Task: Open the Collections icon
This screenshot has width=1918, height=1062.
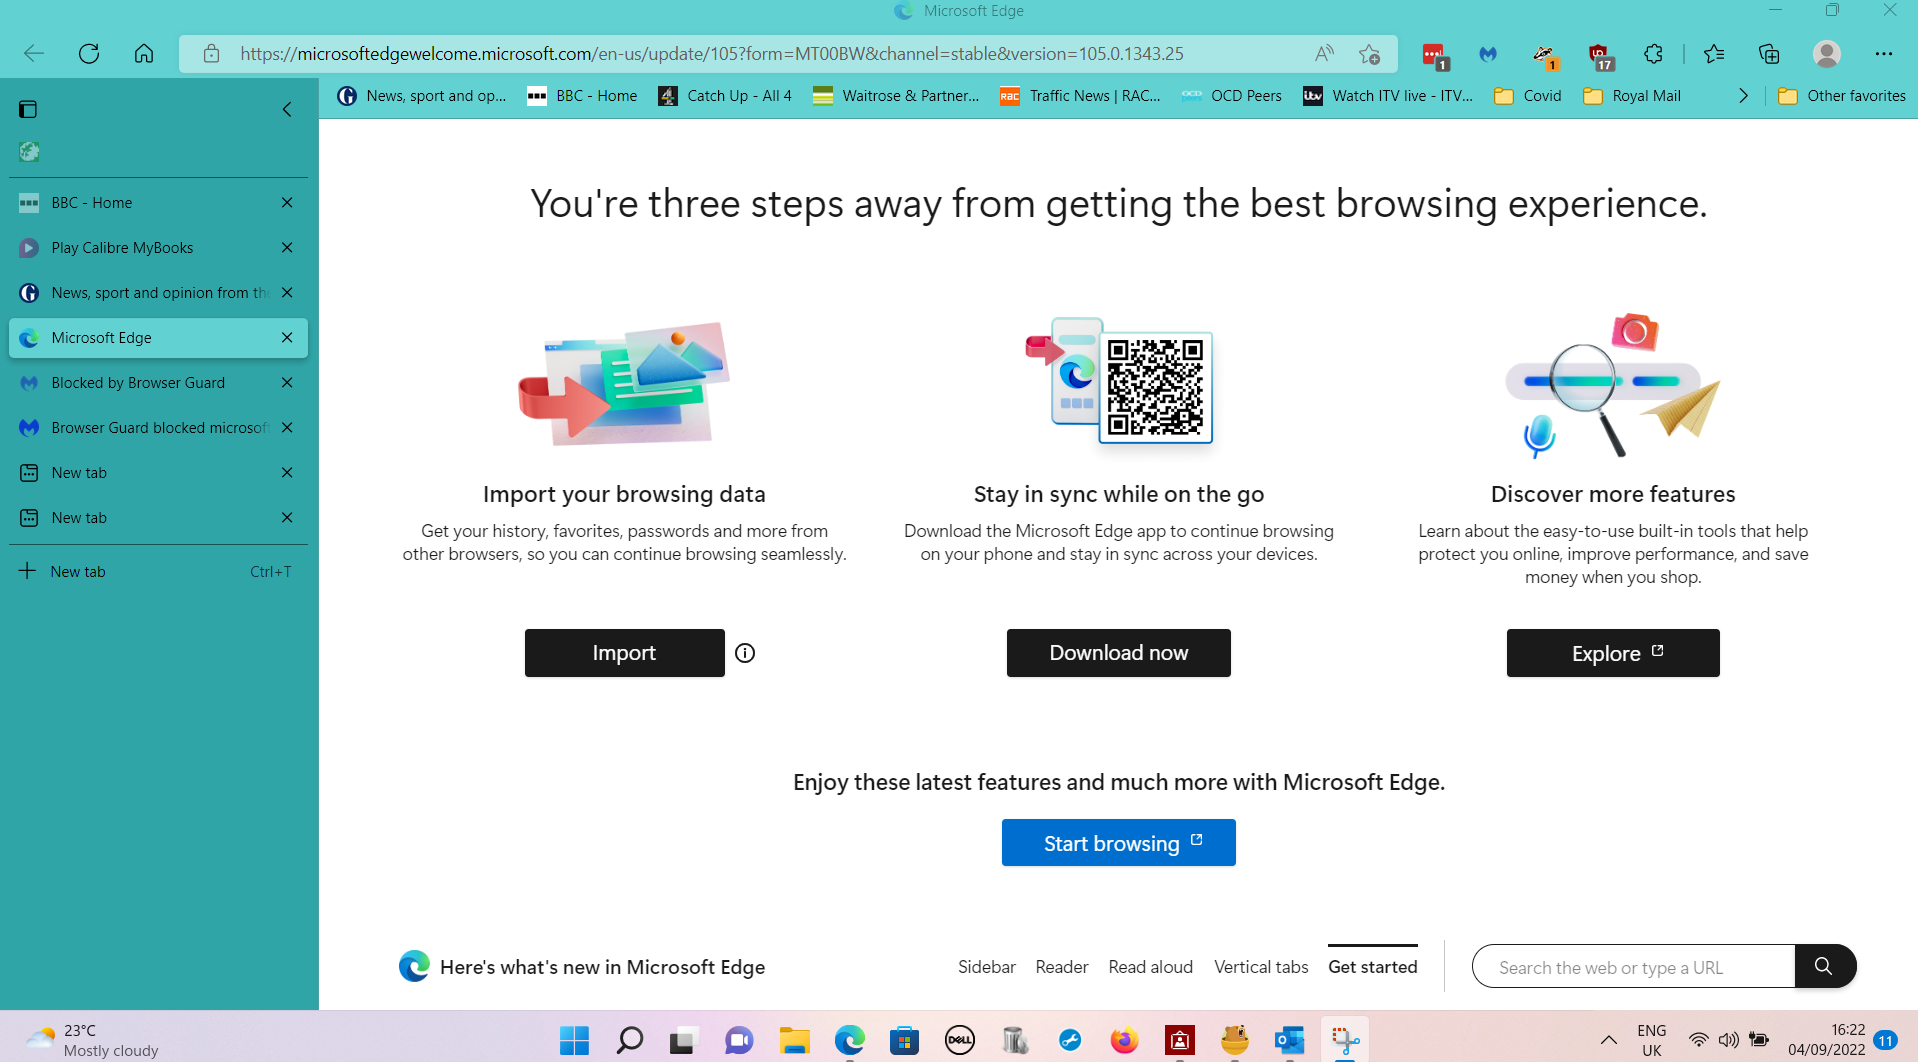Action: [1769, 54]
